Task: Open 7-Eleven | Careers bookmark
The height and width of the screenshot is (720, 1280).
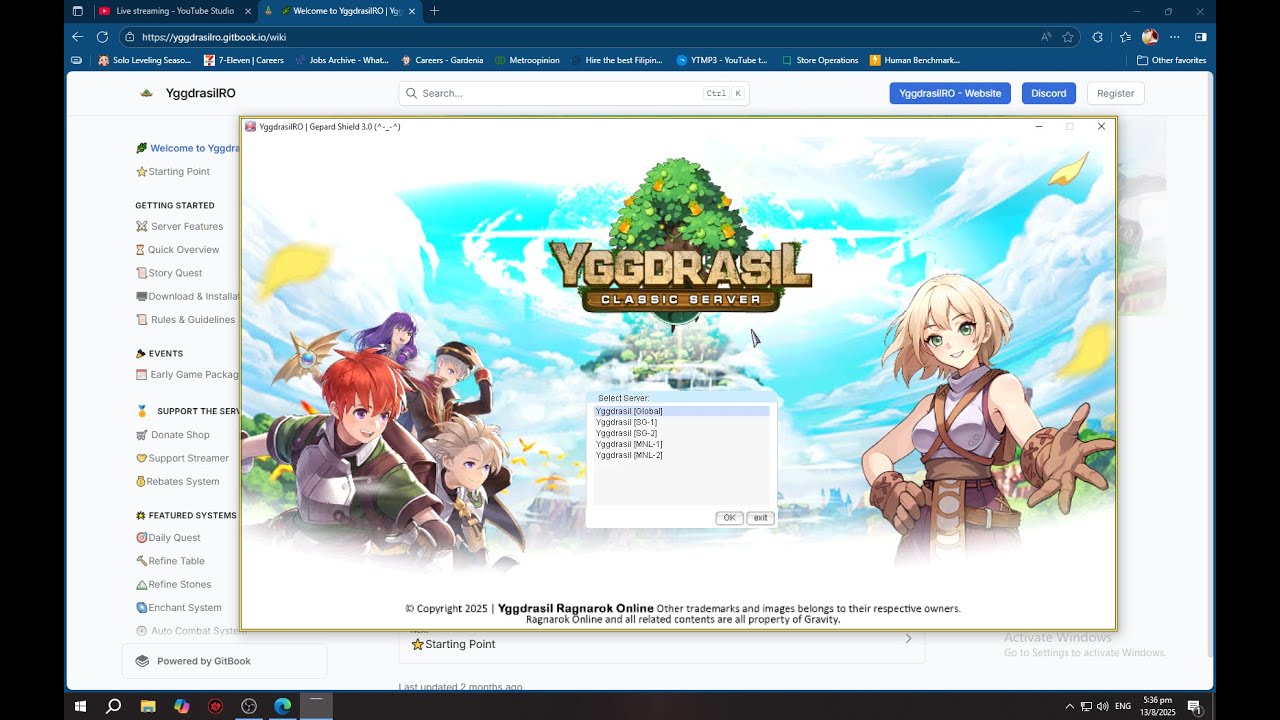Action: coord(244,60)
